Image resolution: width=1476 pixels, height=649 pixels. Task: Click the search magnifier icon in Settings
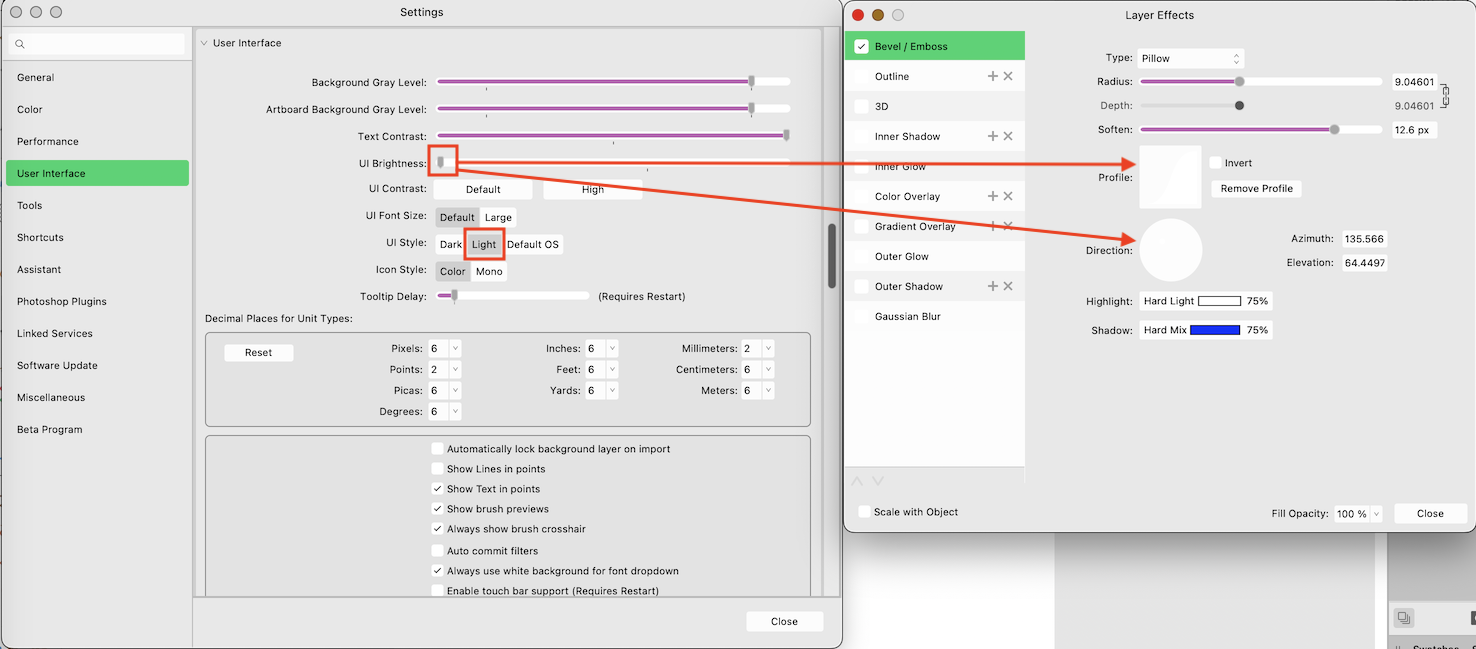[x=20, y=44]
